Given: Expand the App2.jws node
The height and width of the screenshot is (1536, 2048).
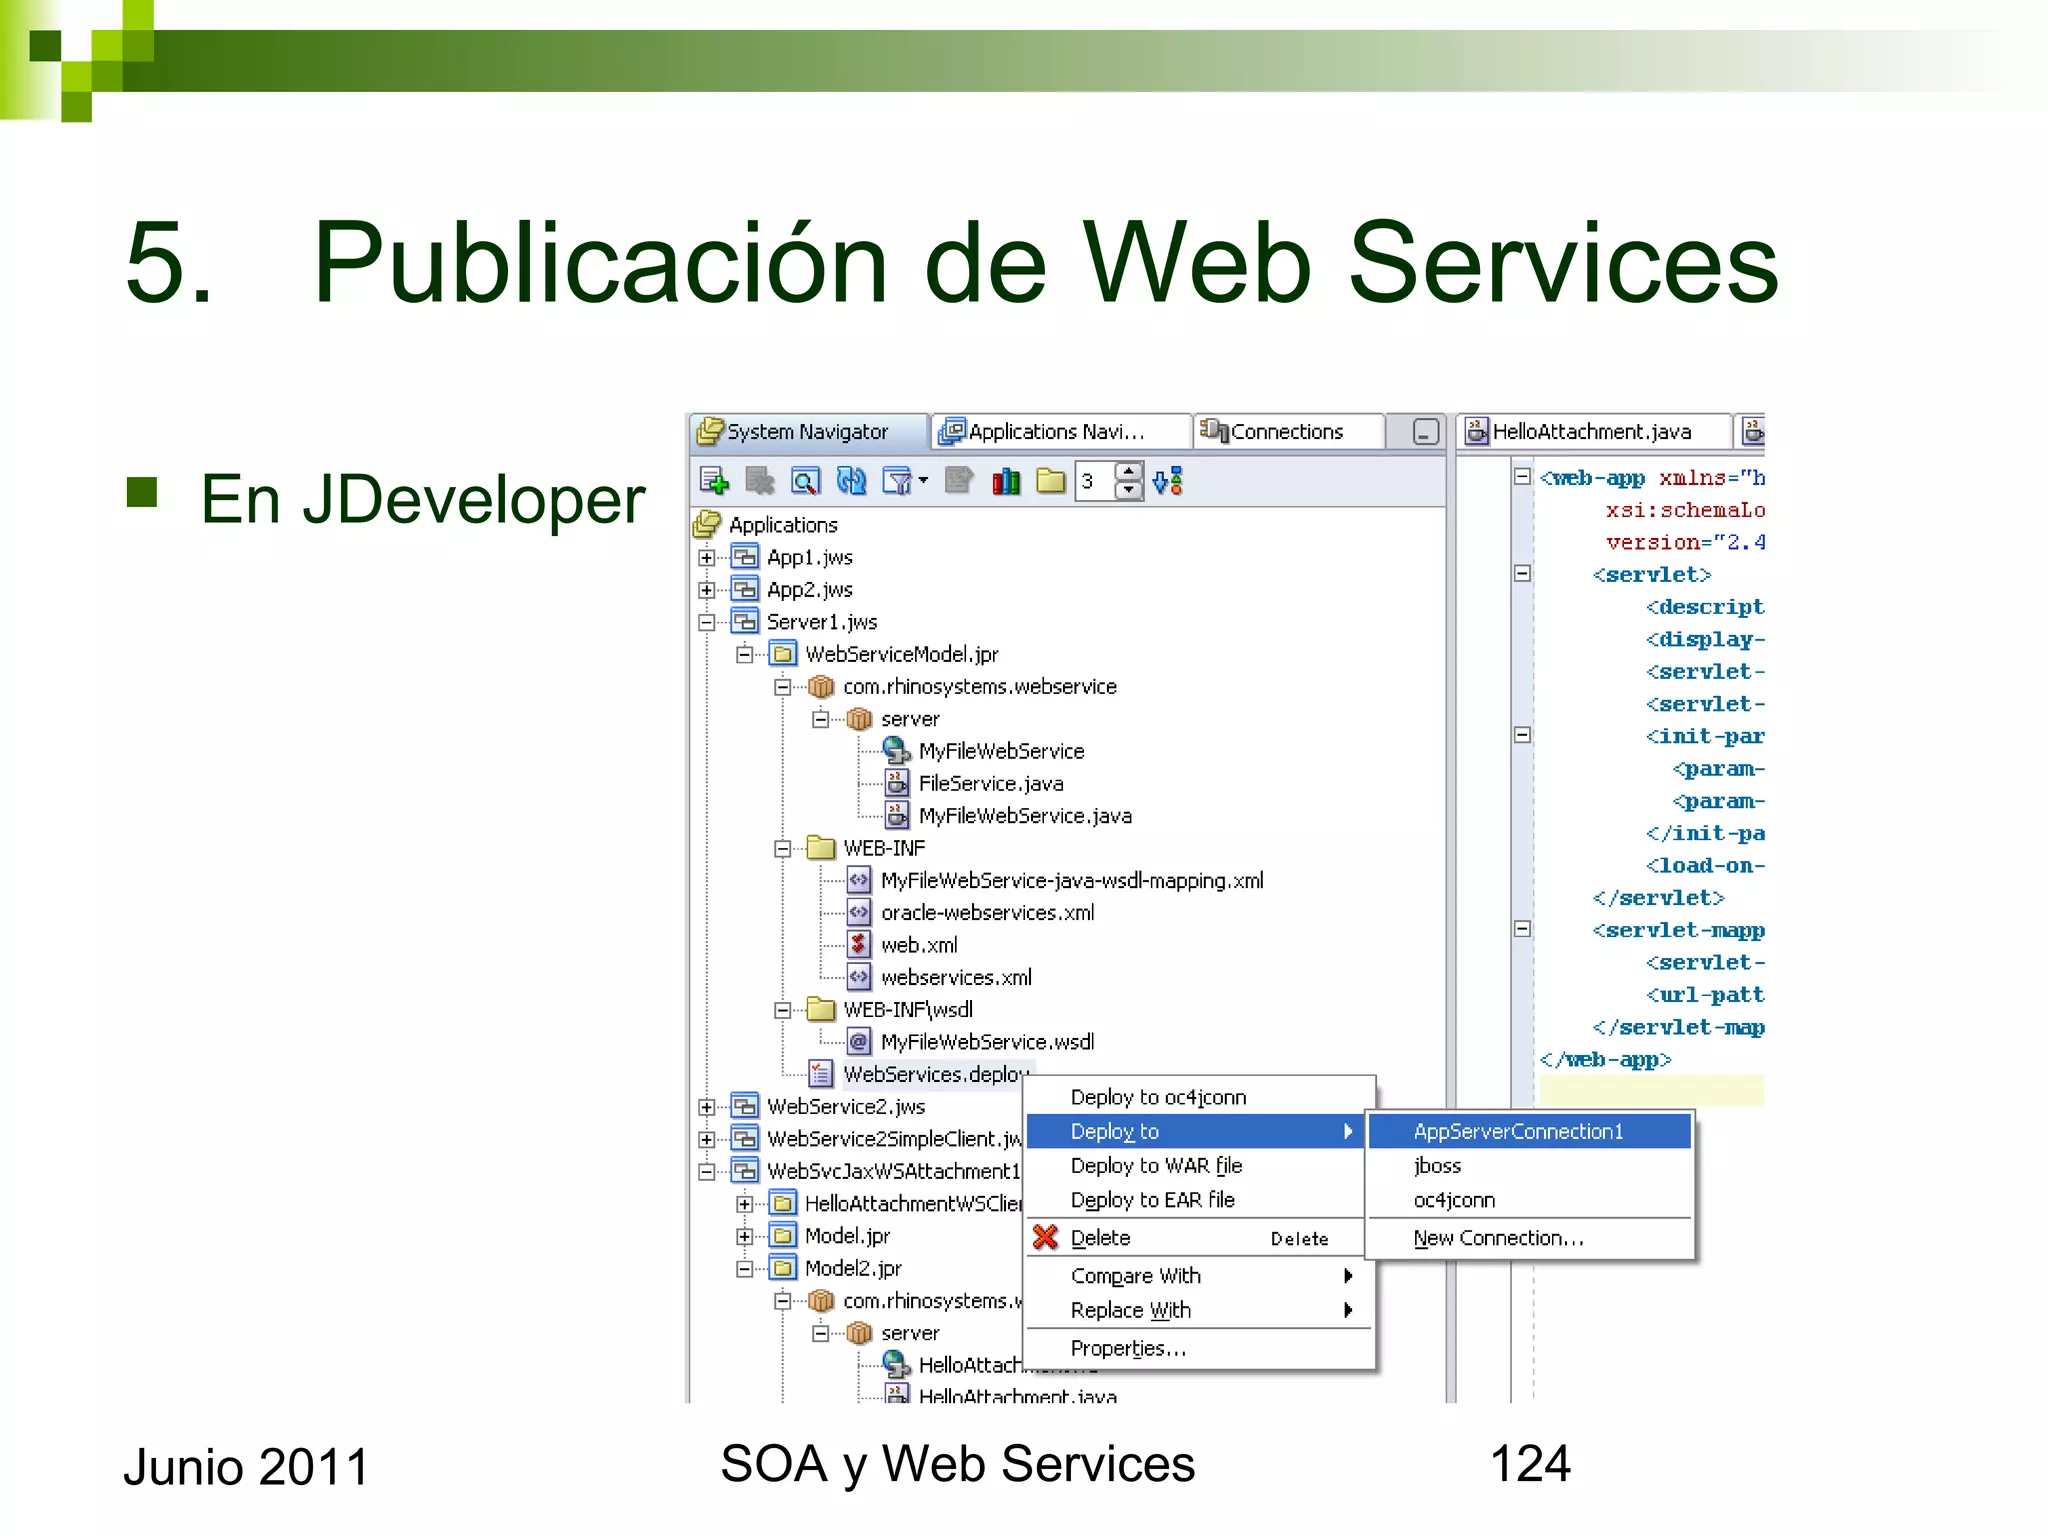Looking at the screenshot, I should [707, 590].
